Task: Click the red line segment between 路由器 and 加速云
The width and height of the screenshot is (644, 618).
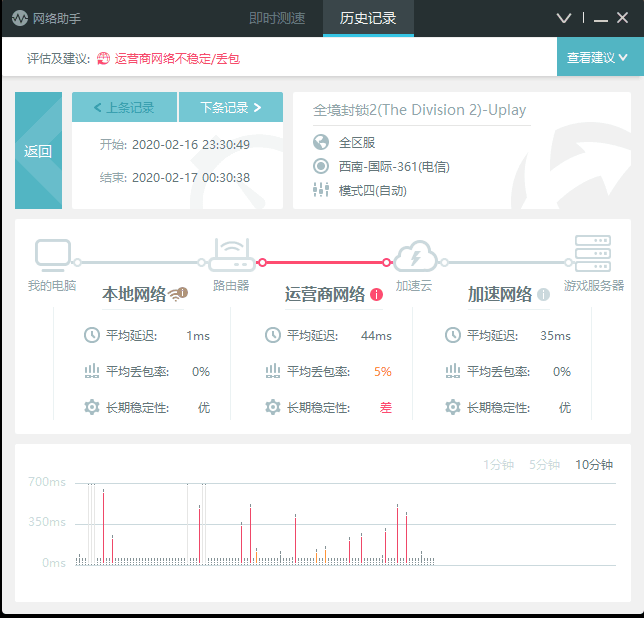Action: (324, 262)
